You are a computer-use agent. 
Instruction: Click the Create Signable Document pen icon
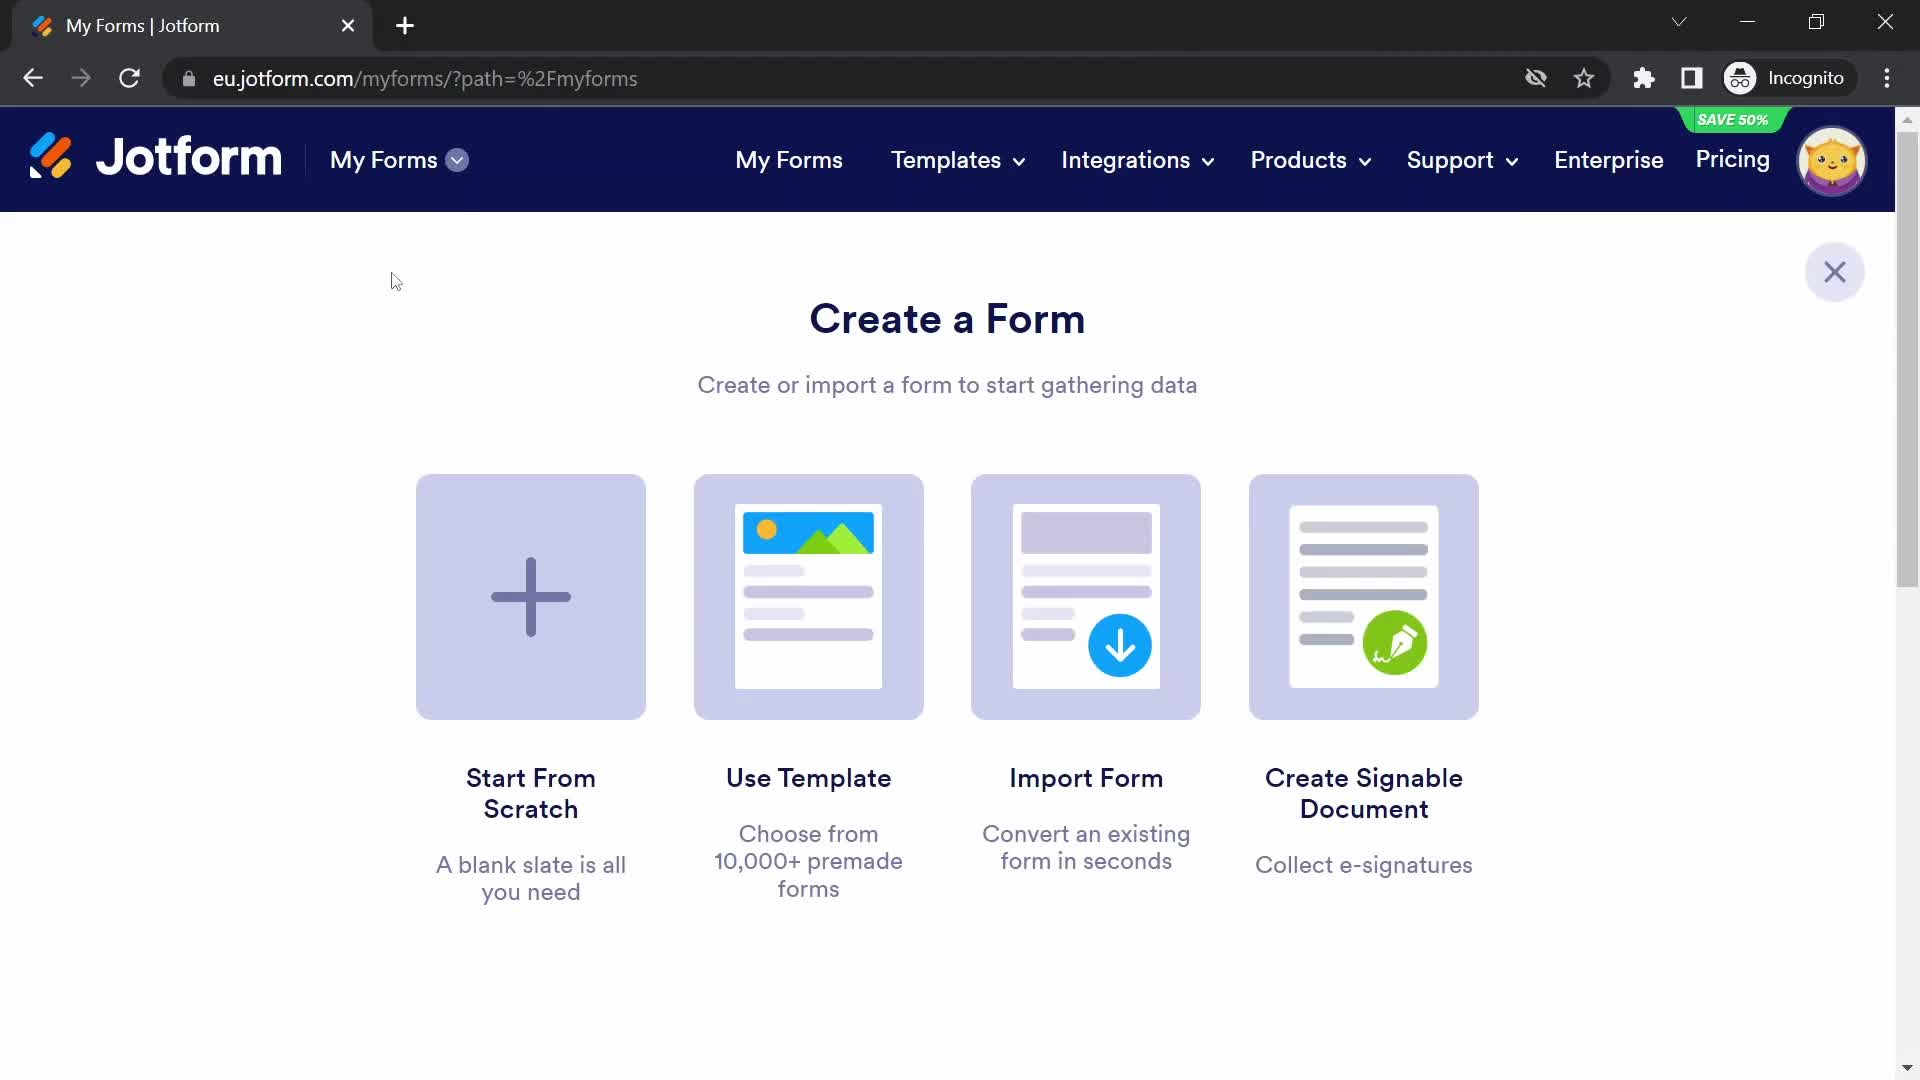(x=1394, y=643)
